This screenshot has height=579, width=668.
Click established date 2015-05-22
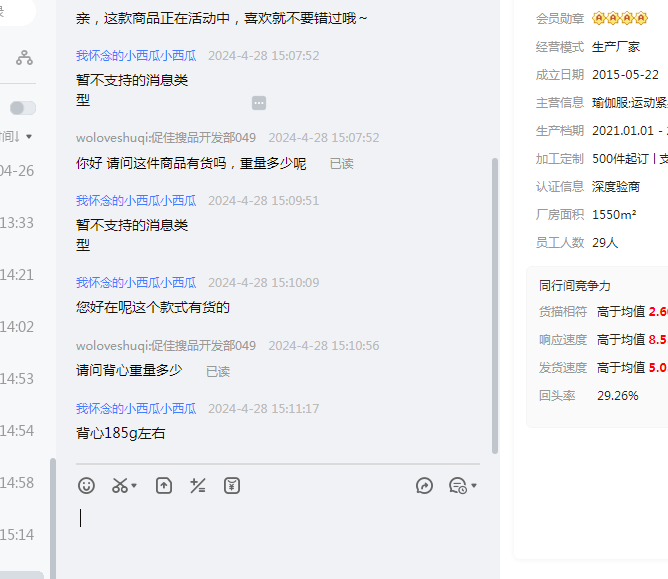tap(625, 75)
